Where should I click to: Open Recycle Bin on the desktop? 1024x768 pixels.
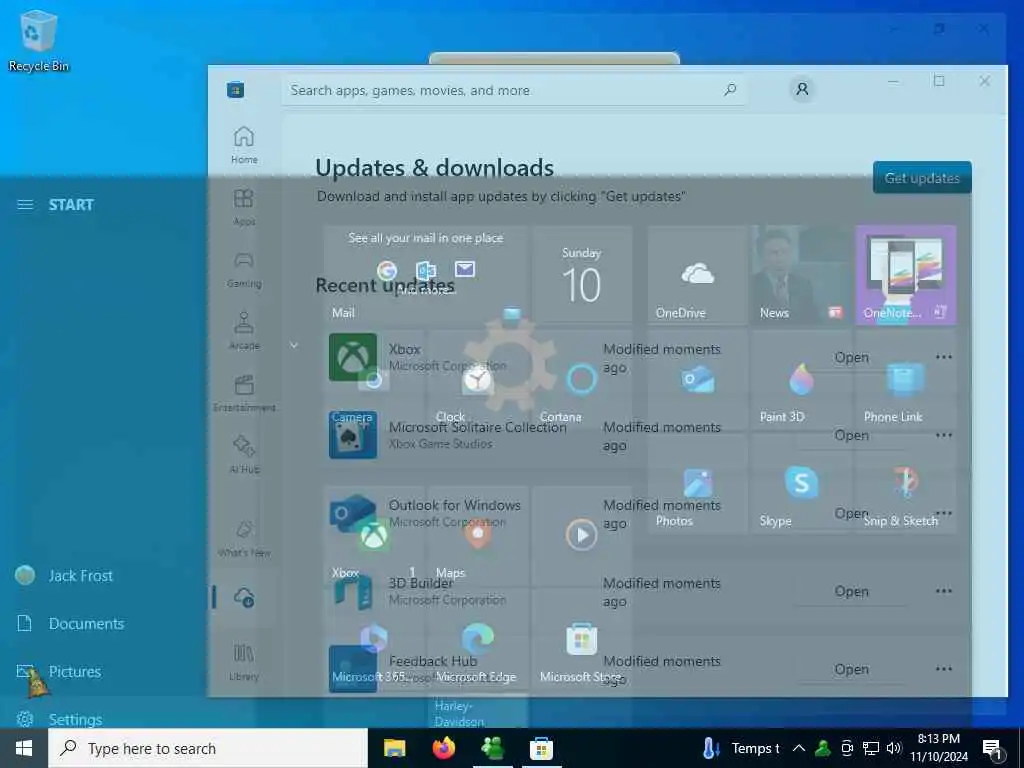39,40
